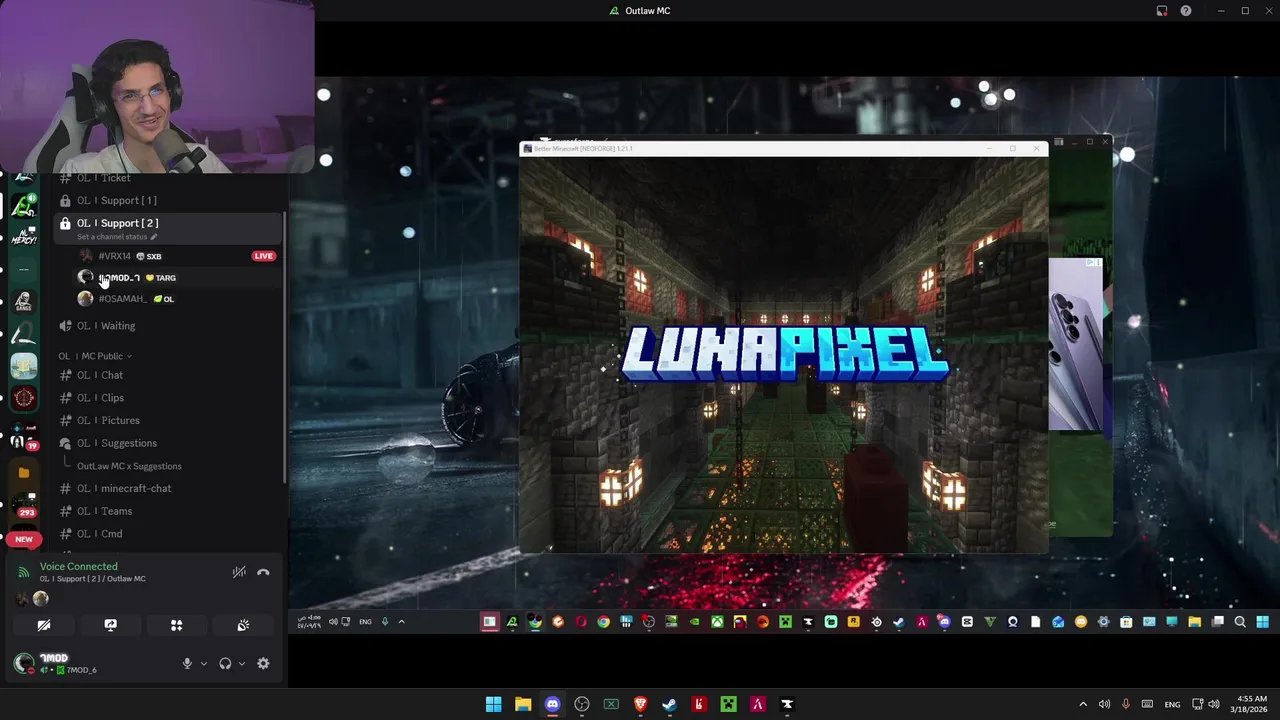Toggle noise suppression in voice panel
The width and height of the screenshot is (1280, 720).
(239, 573)
